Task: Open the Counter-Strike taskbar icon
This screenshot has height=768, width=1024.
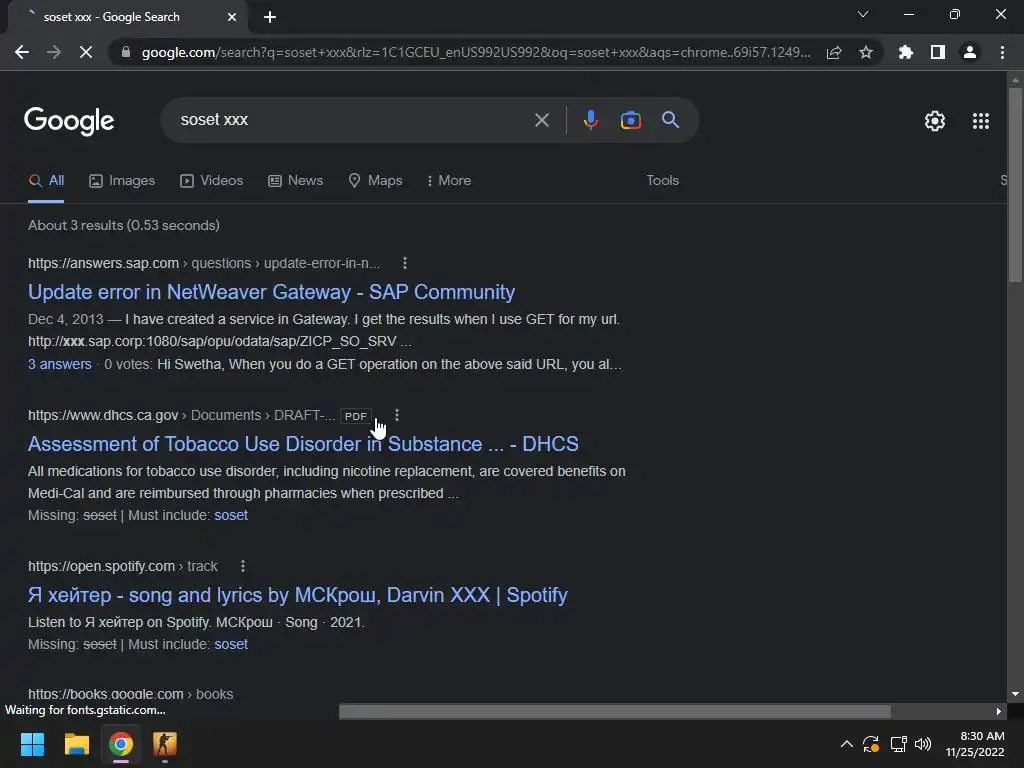Action: pyautogui.click(x=165, y=744)
